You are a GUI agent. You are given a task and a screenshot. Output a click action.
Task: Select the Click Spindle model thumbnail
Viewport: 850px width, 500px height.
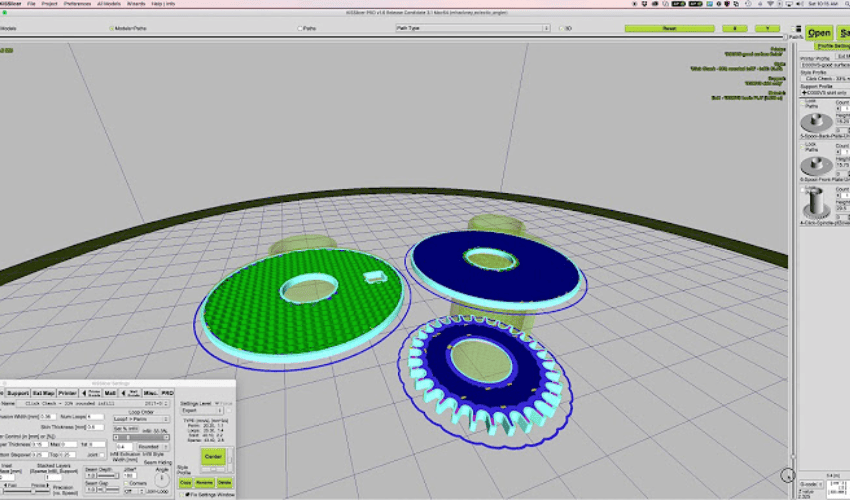pyautogui.click(x=816, y=203)
